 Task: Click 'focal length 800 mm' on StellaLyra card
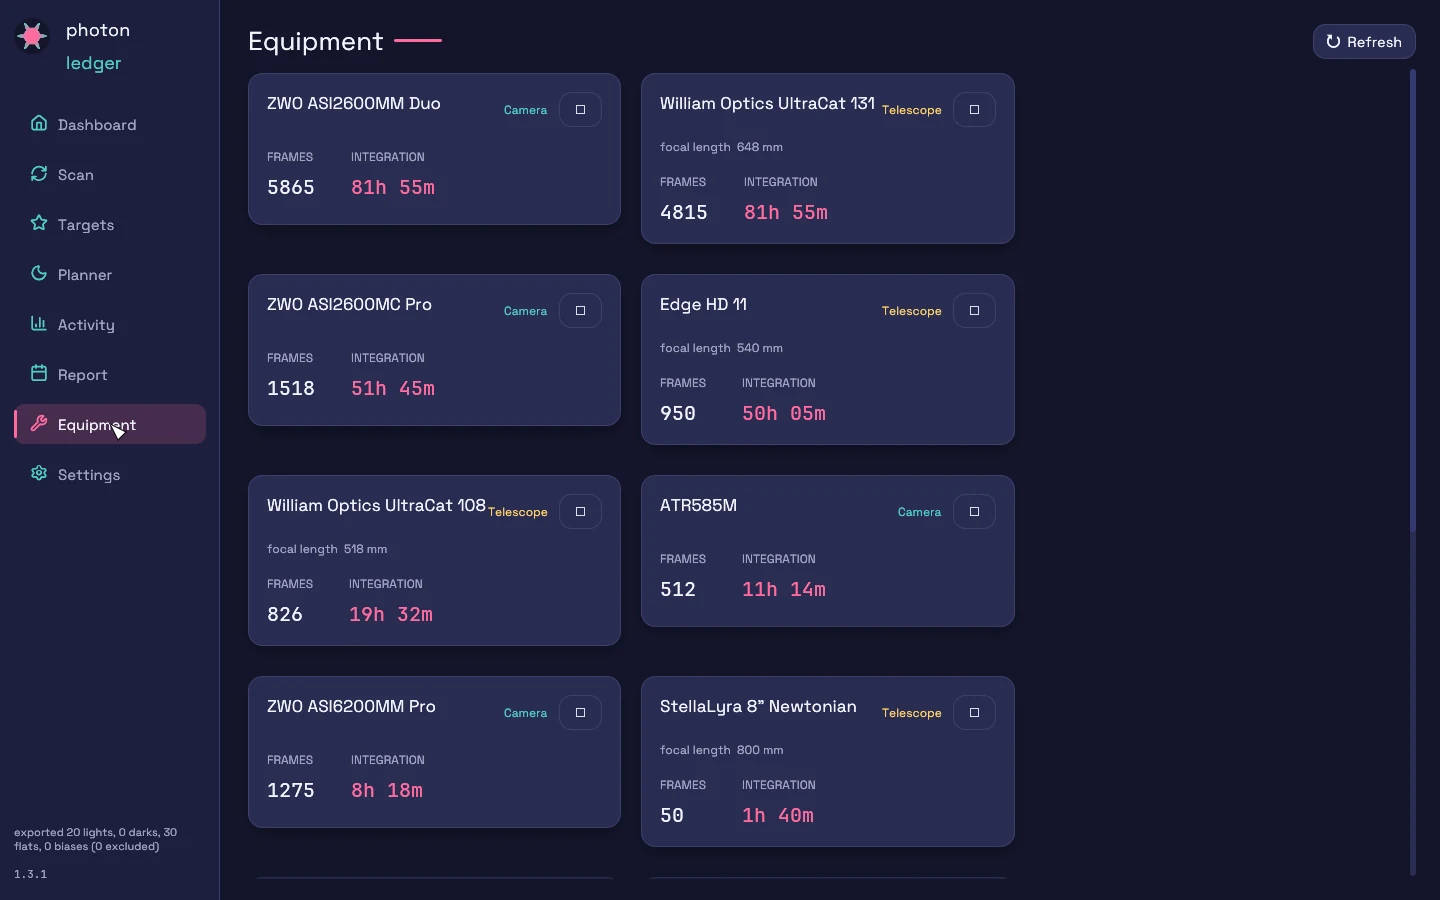(x=722, y=750)
